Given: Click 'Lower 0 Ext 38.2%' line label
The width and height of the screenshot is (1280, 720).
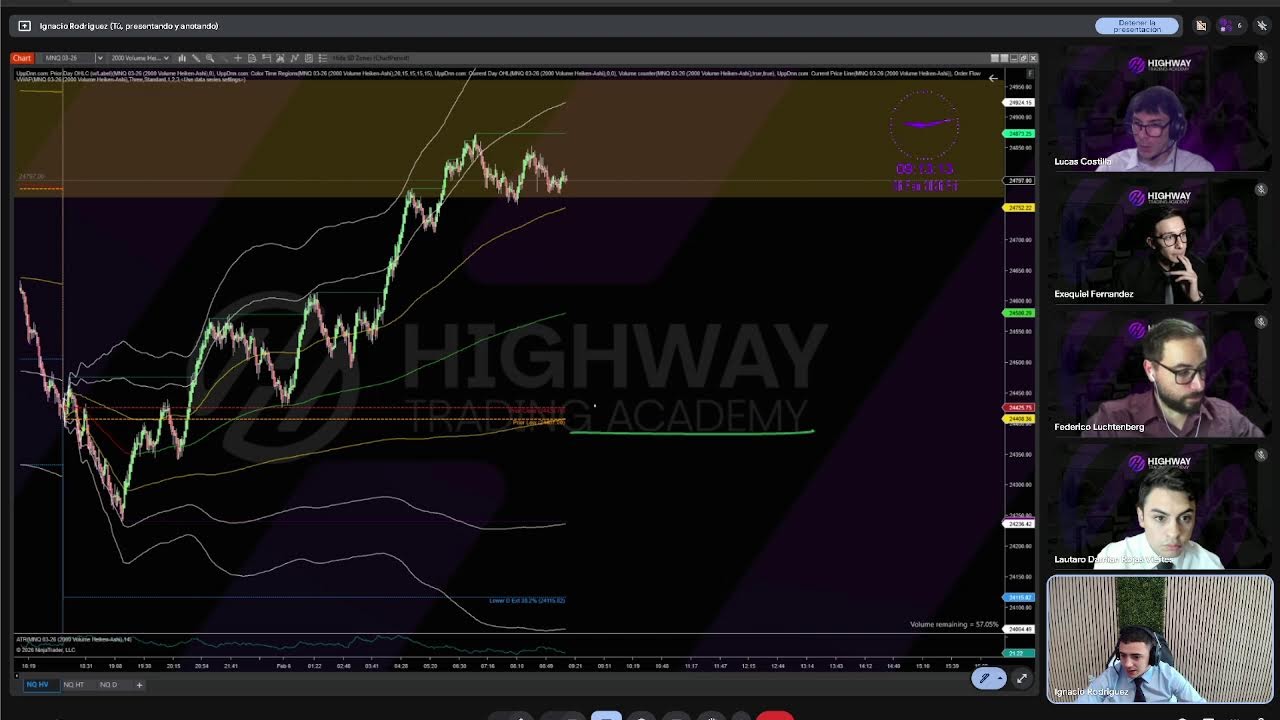Looking at the screenshot, I should [527, 600].
